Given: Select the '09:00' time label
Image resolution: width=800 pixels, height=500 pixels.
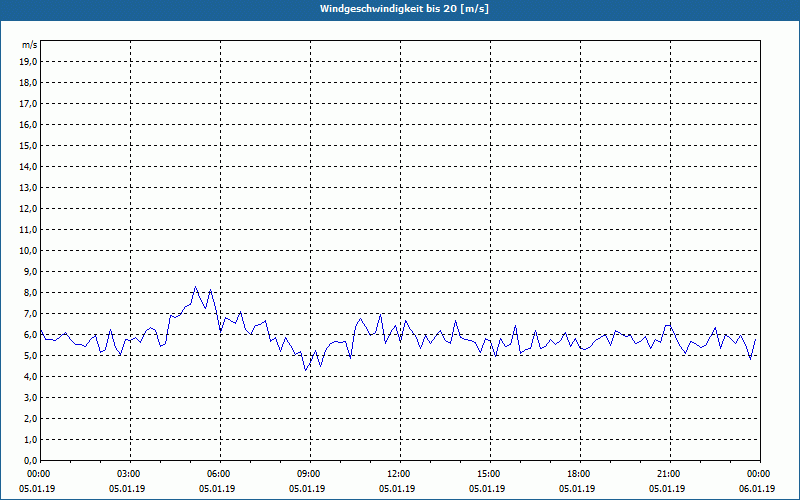Looking at the screenshot, I should 310,474.
